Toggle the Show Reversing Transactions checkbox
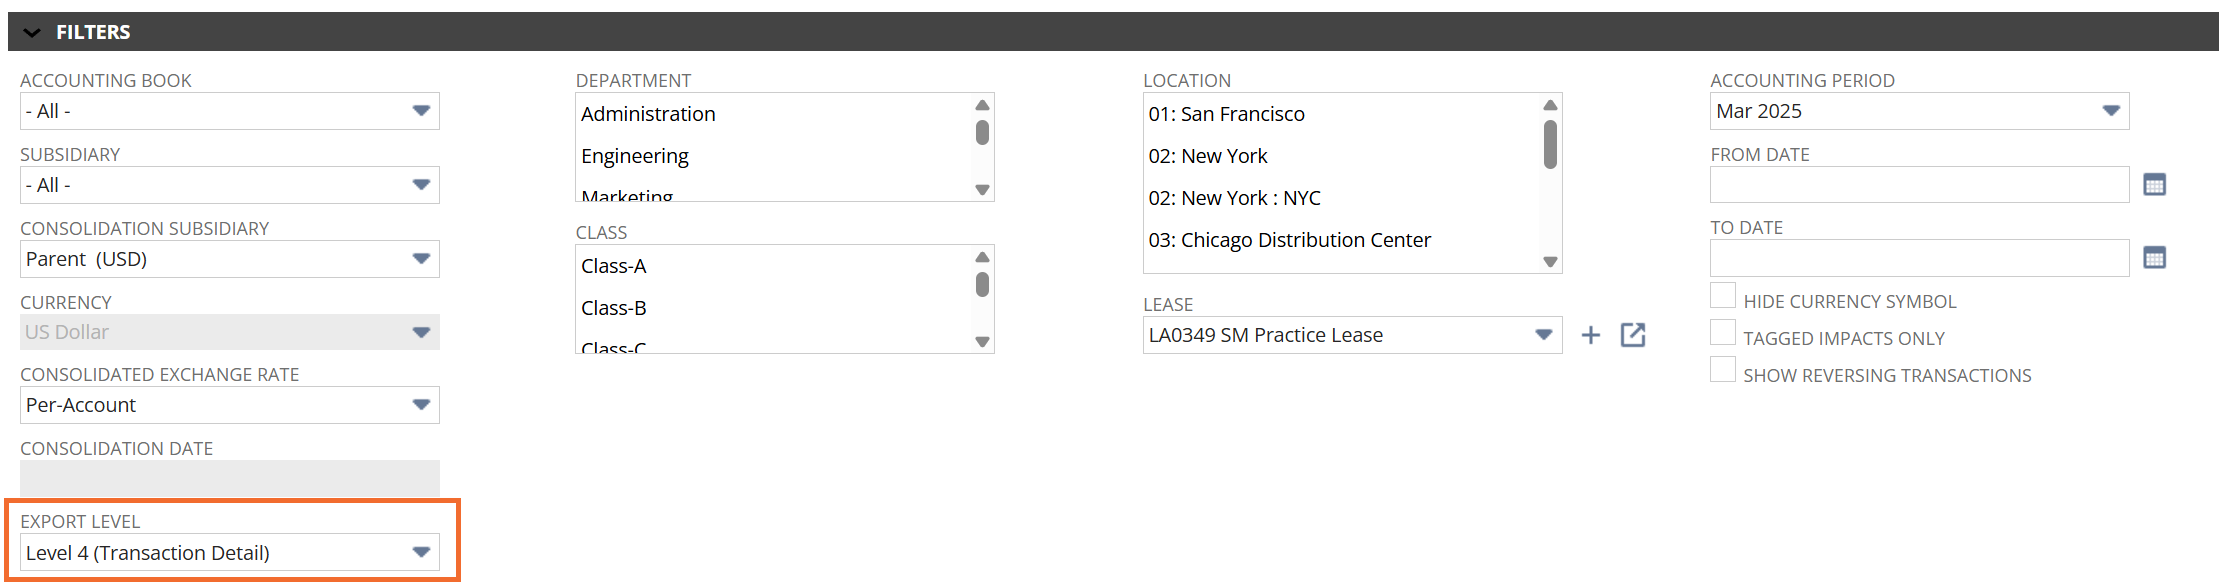2219x582 pixels. click(x=1722, y=369)
